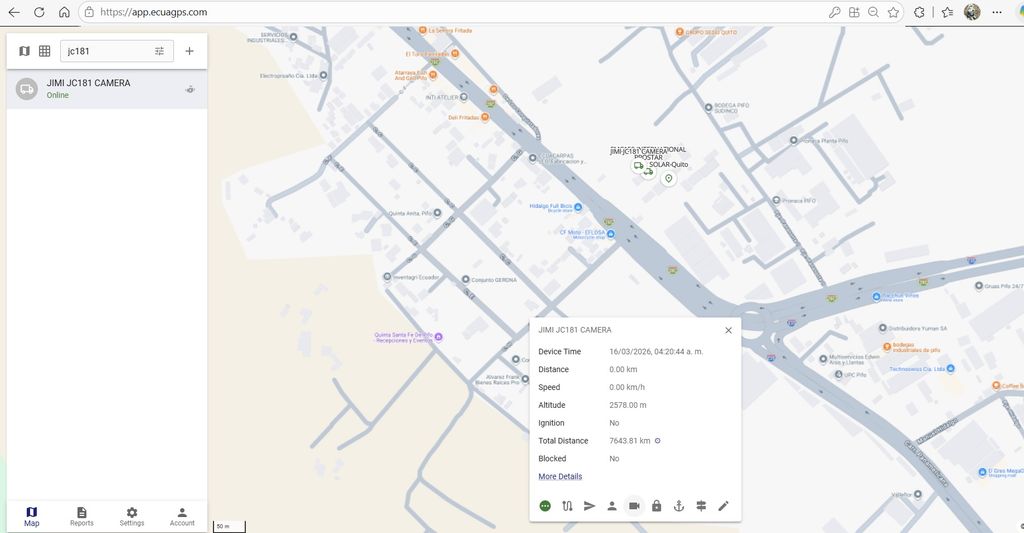
Task: Click the person driver icon in popup
Action: [x=611, y=506]
